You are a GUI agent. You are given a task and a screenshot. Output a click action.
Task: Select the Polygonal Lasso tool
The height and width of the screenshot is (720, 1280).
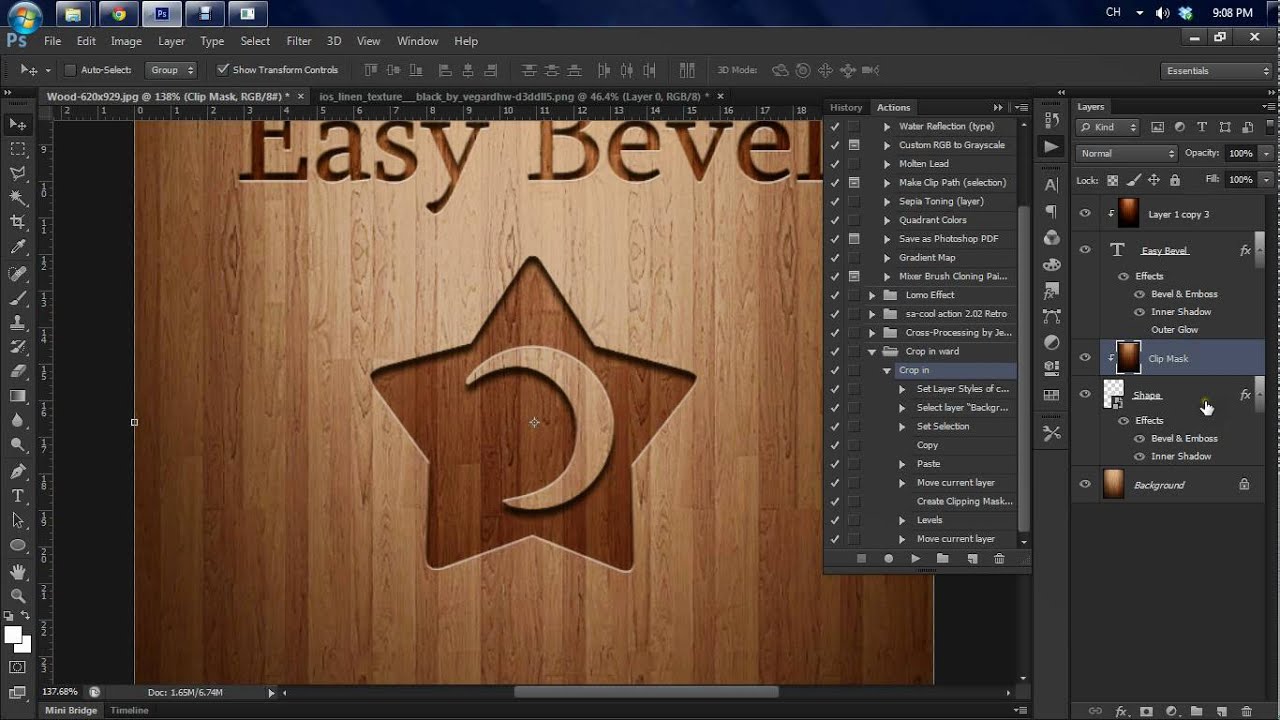(x=18, y=174)
